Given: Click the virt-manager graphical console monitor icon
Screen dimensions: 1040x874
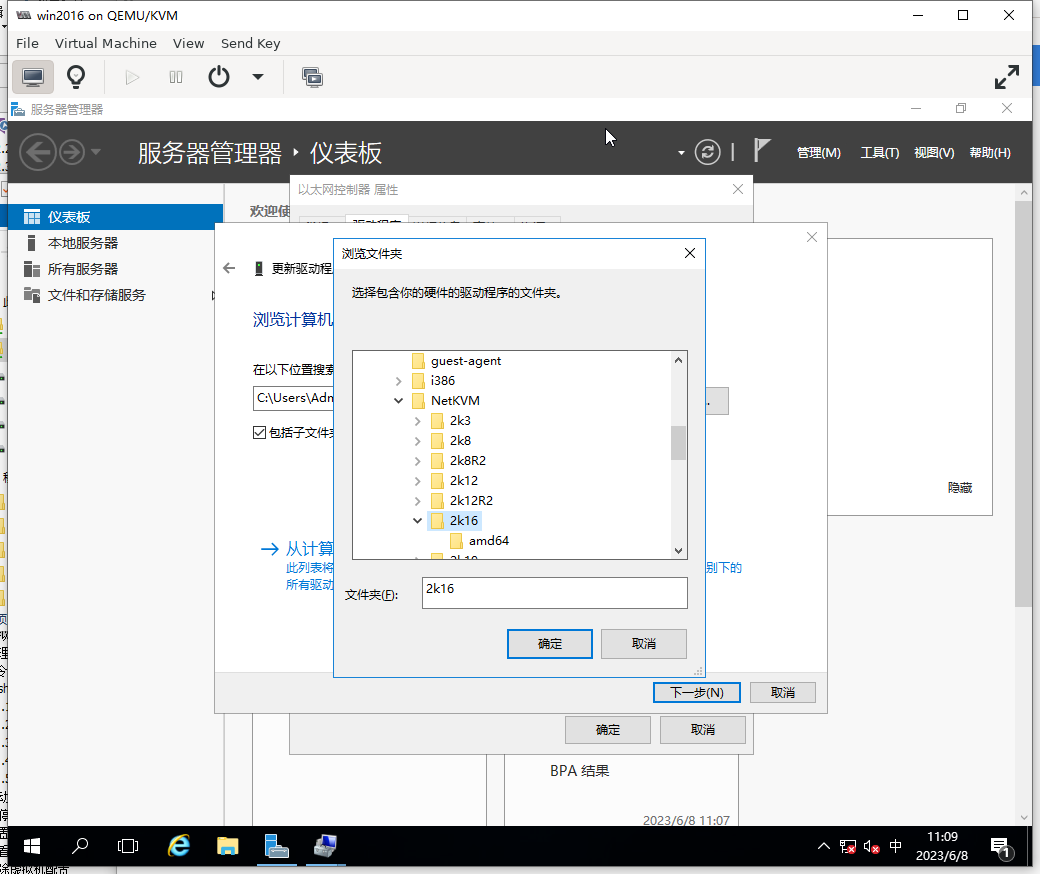Looking at the screenshot, I should (x=33, y=77).
